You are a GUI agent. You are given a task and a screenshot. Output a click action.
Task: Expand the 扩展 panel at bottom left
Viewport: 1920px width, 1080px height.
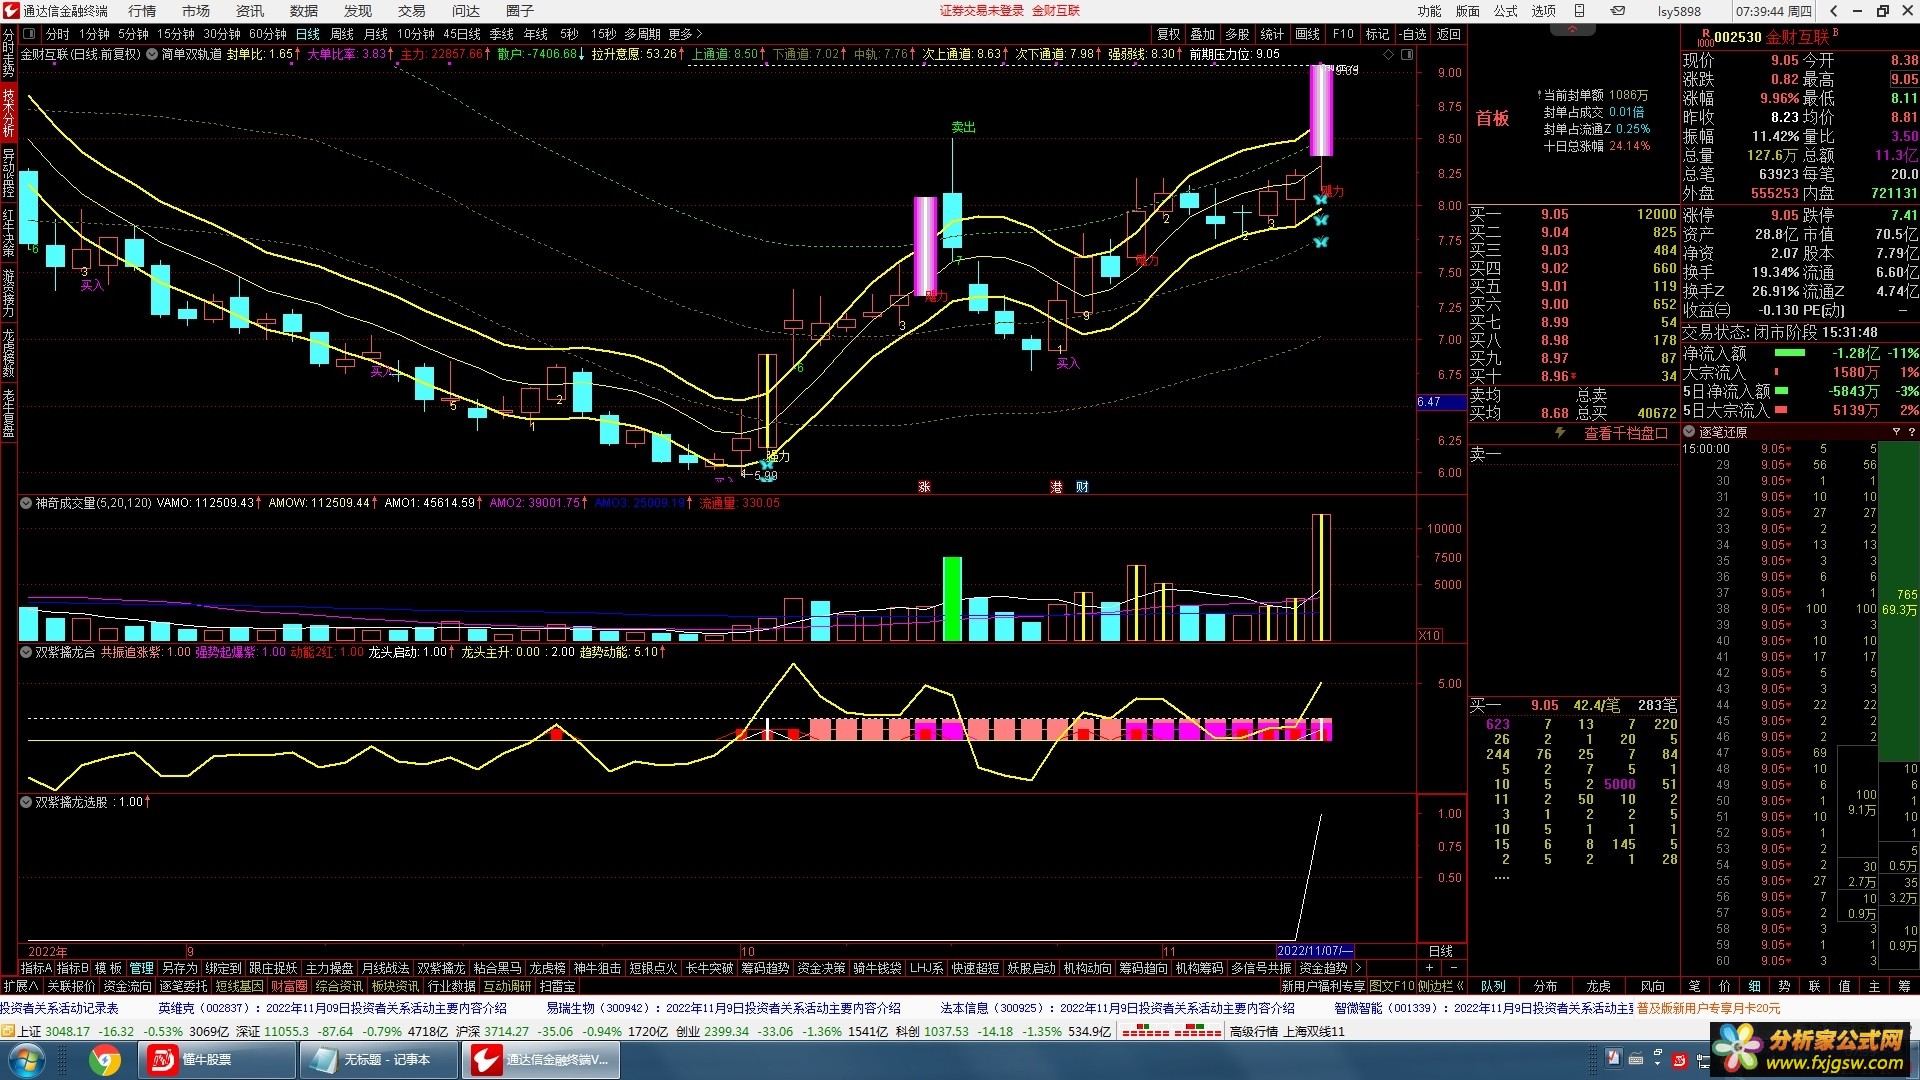(20, 986)
